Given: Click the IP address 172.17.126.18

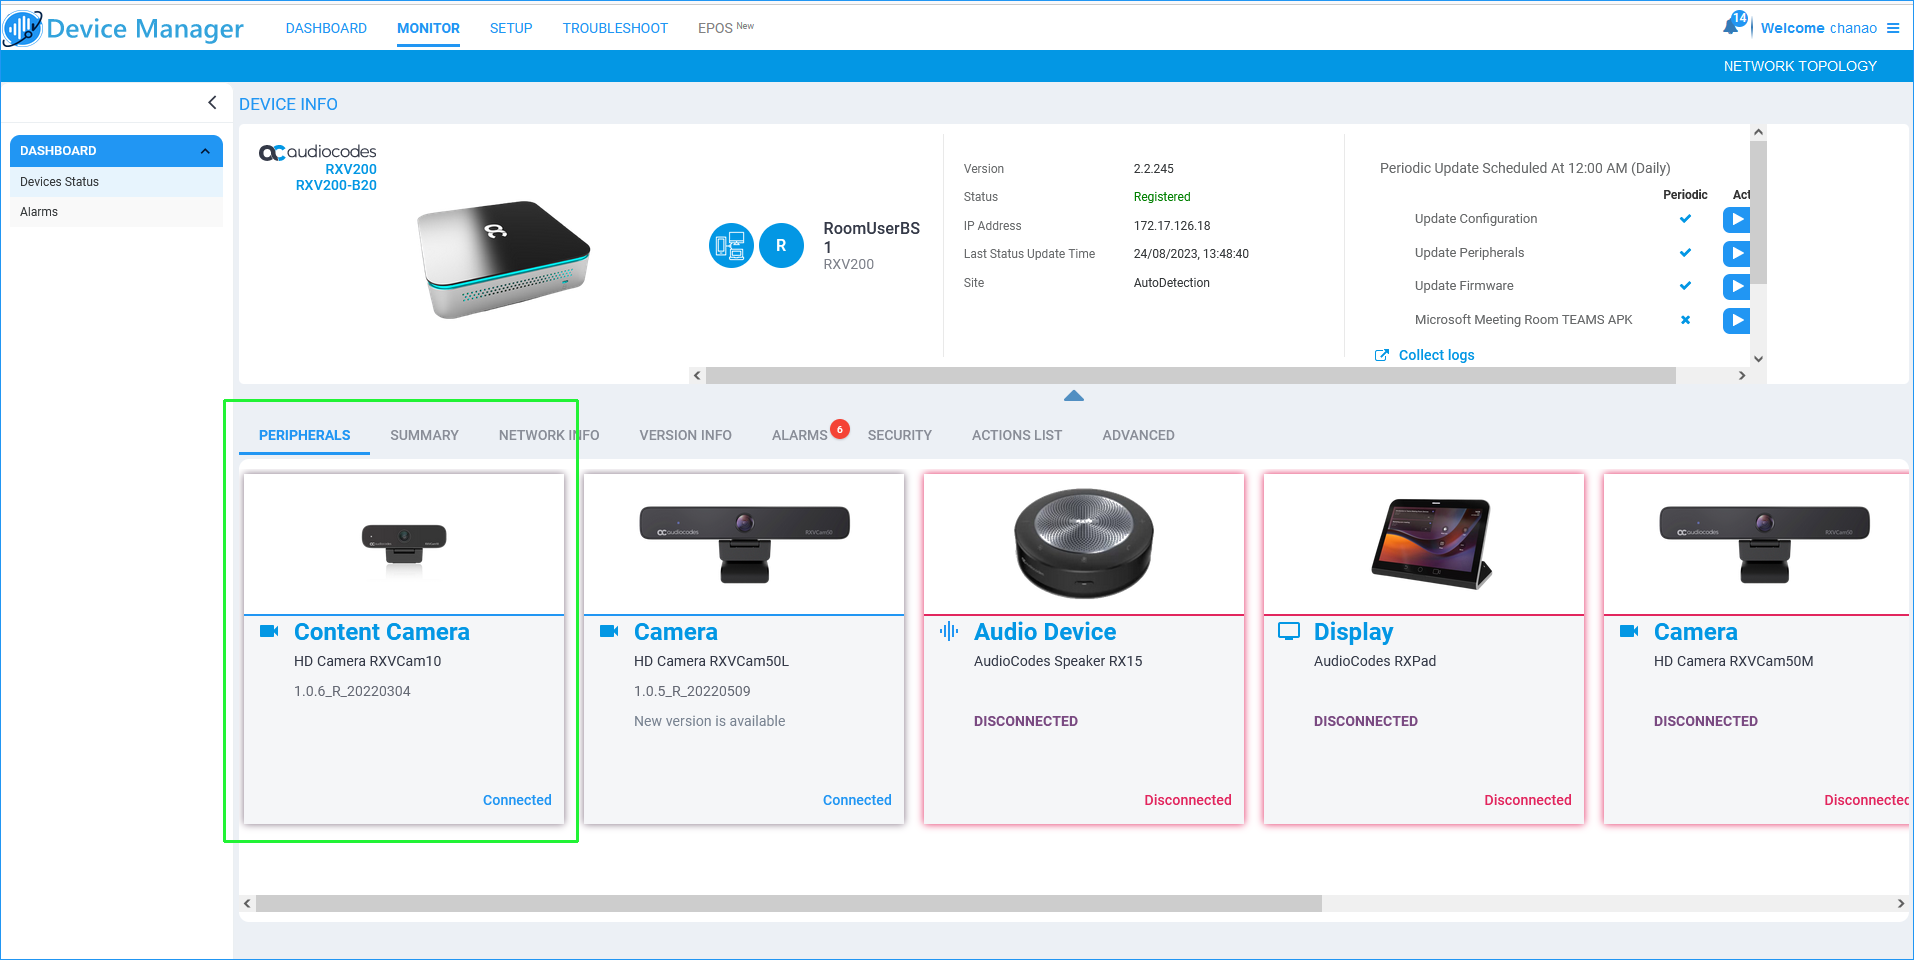Looking at the screenshot, I should pyautogui.click(x=1171, y=226).
